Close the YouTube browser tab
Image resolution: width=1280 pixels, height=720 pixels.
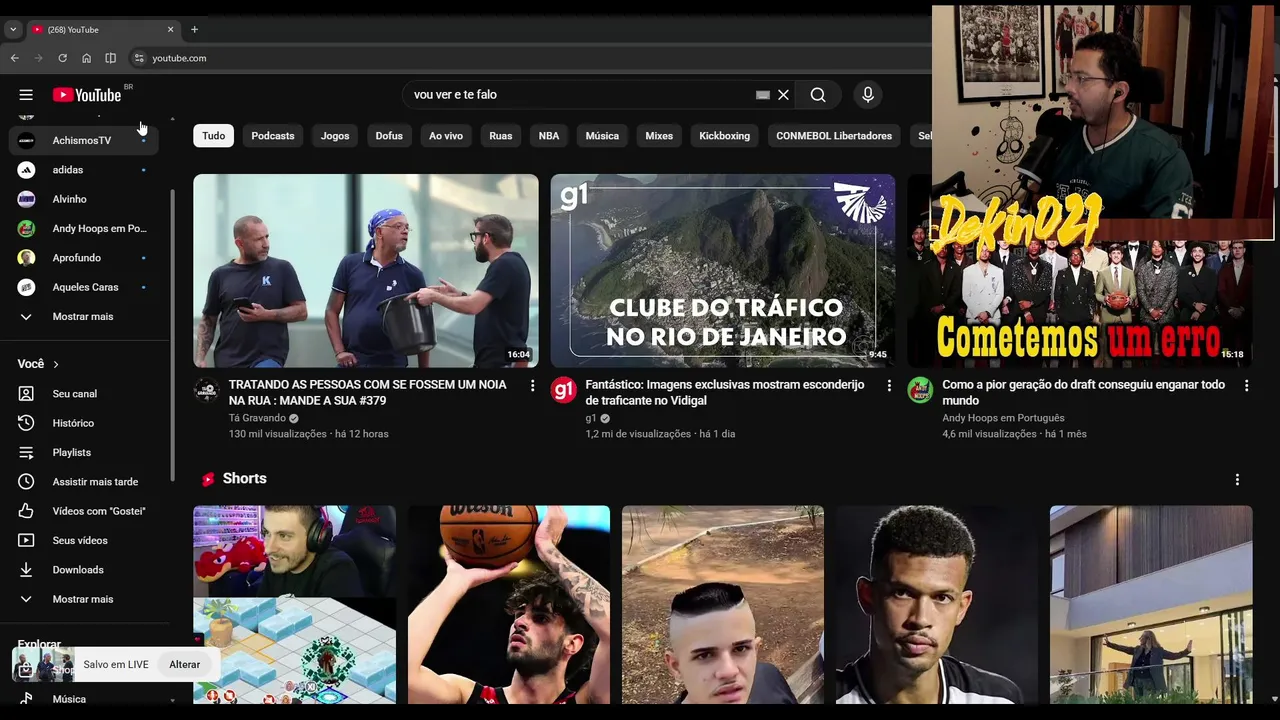(x=170, y=30)
